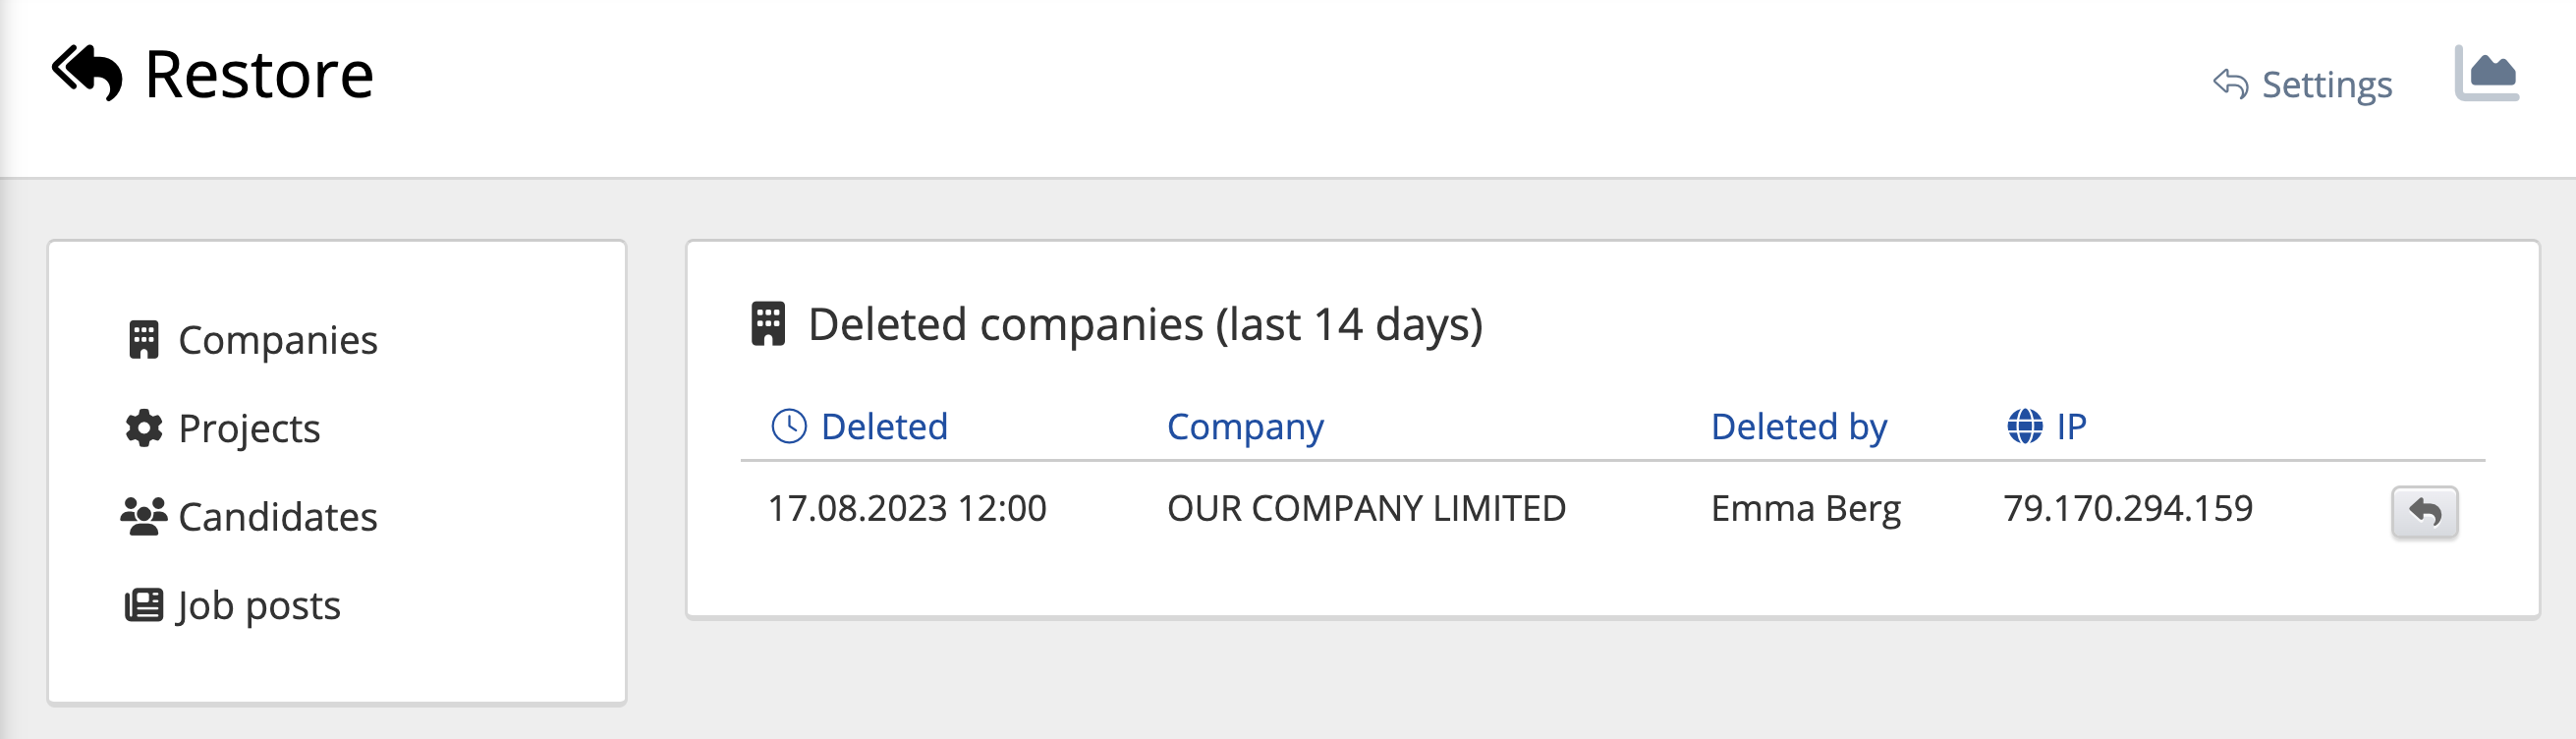Click the globe icon next to IP
This screenshot has height=739, width=2576.
[2025, 426]
